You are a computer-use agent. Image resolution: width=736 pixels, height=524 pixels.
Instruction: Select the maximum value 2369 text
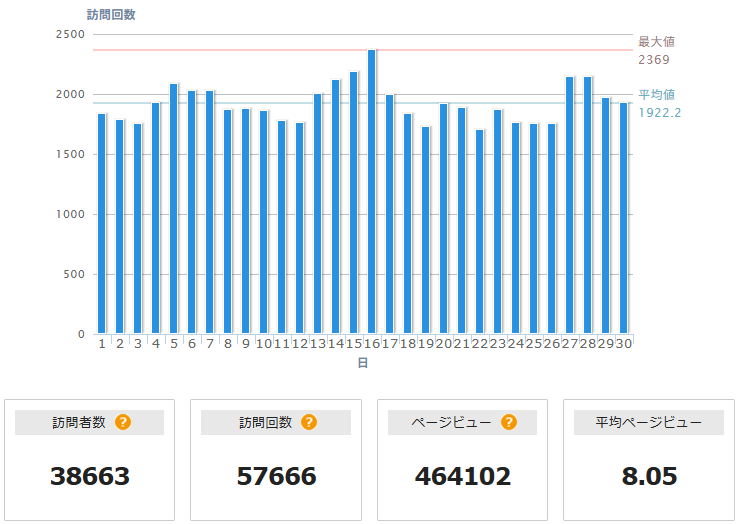654,60
